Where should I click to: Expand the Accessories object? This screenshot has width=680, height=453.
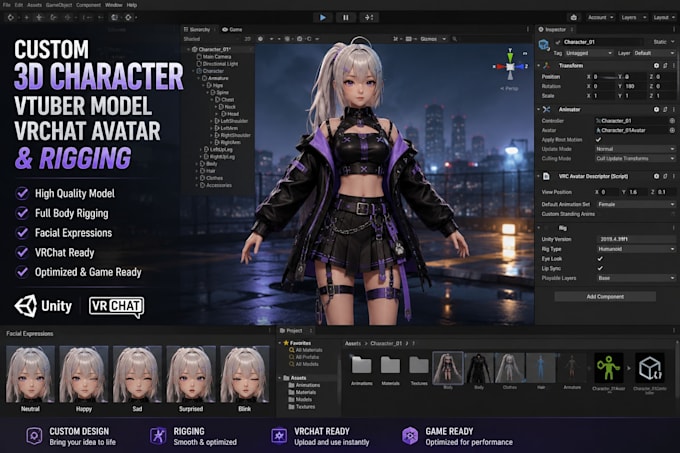pos(197,185)
